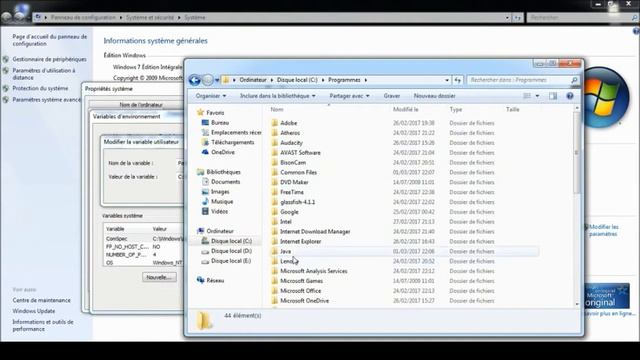640x360 pixels.
Task: Select the Atheros folder icon
Action: tap(275, 133)
